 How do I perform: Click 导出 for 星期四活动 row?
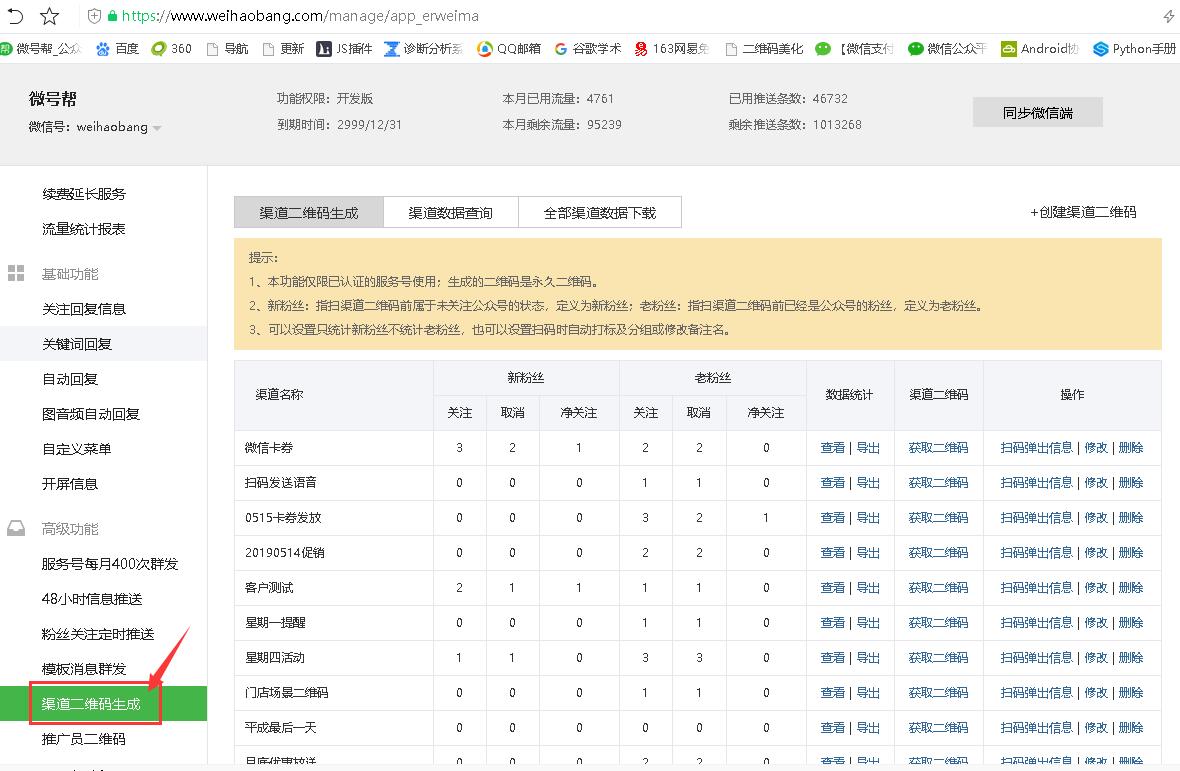pyautogui.click(x=868, y=657)
